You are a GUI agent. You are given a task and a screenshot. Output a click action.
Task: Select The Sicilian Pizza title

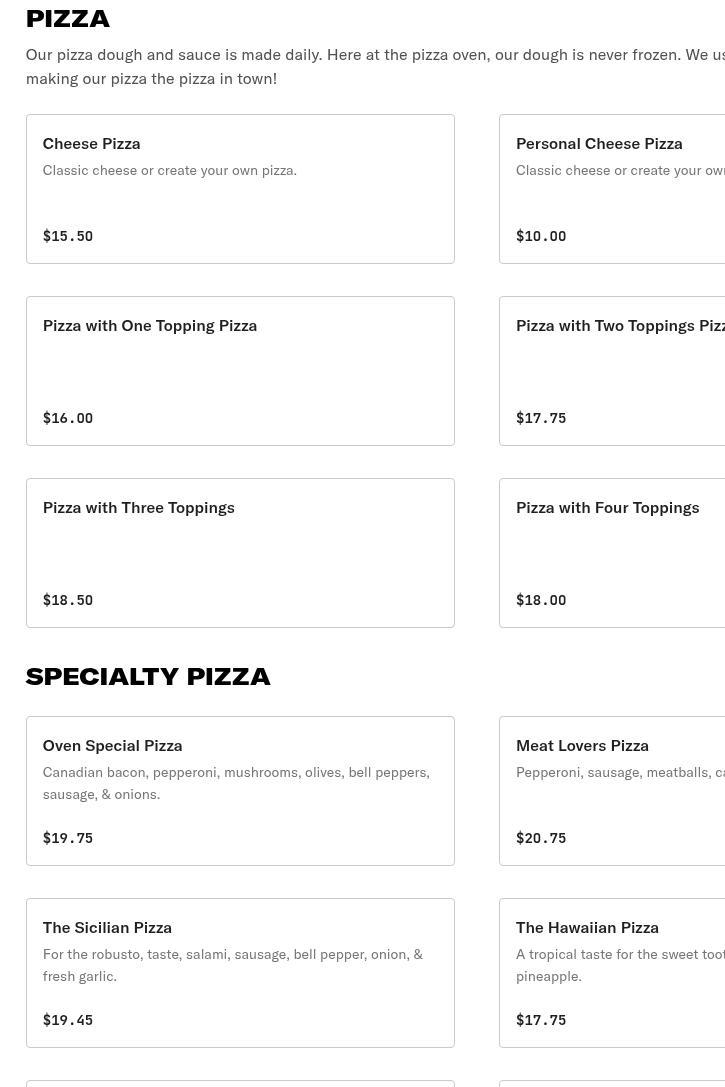107,927
